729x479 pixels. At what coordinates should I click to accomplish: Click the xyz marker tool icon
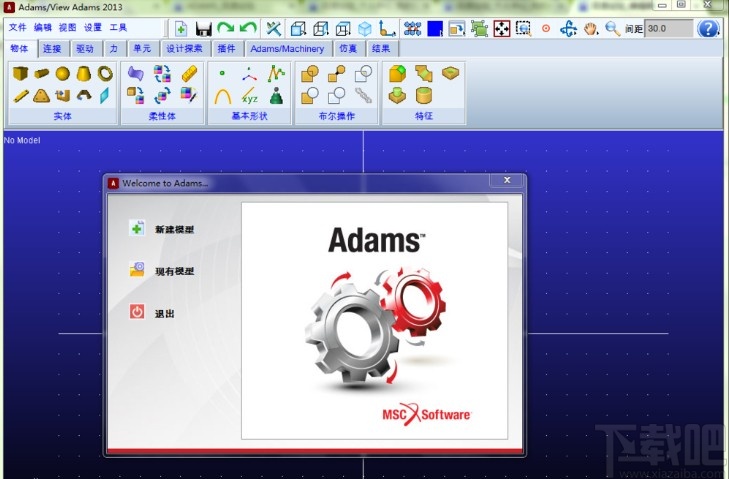click(x=249, y=96)
